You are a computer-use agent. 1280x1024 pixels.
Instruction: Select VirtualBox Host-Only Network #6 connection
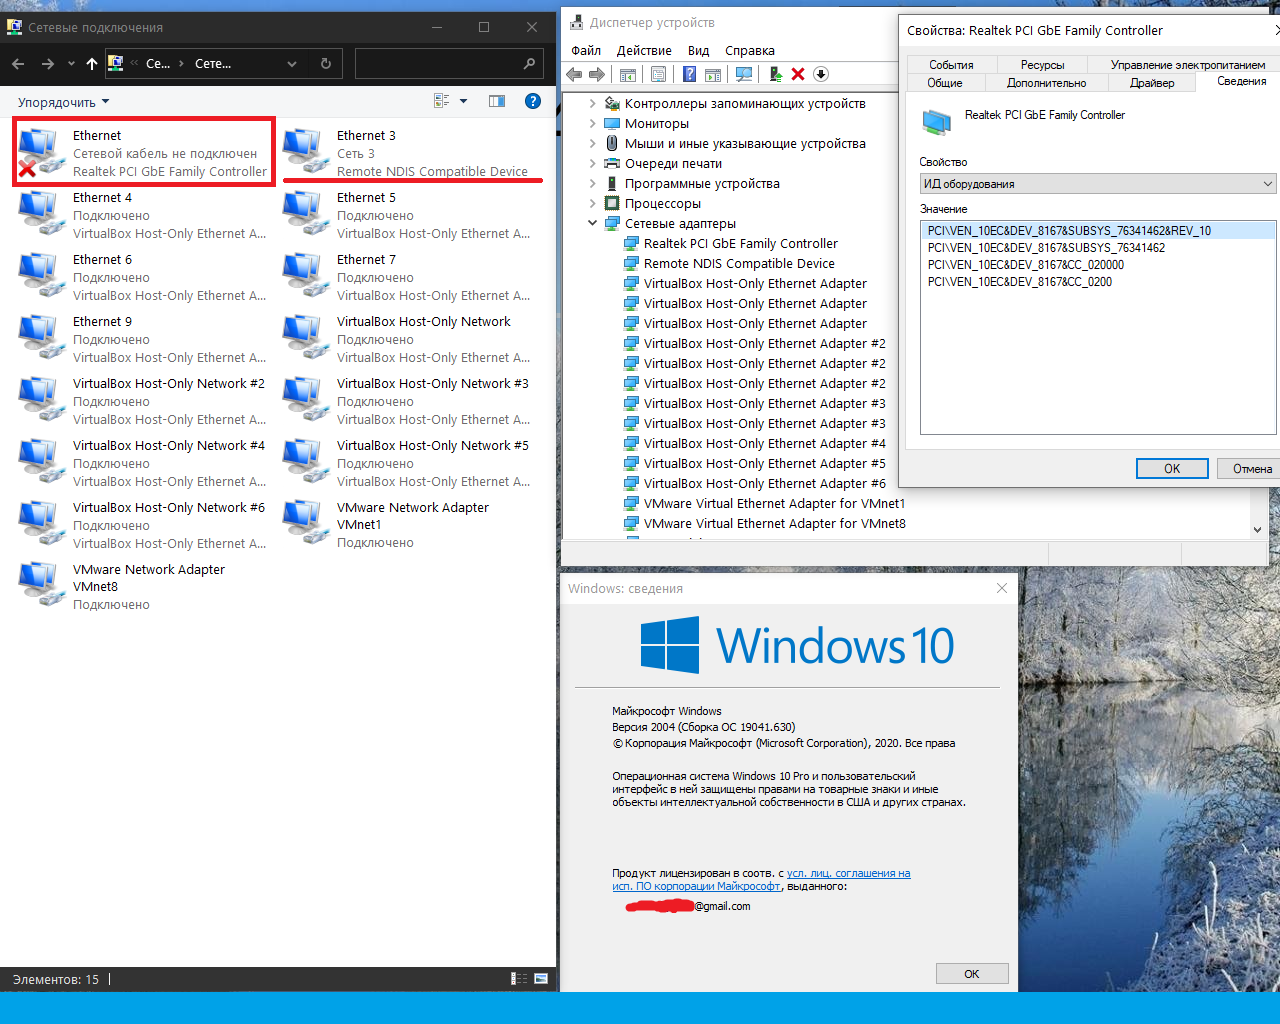pyautogui.click(x=143, y=525)
